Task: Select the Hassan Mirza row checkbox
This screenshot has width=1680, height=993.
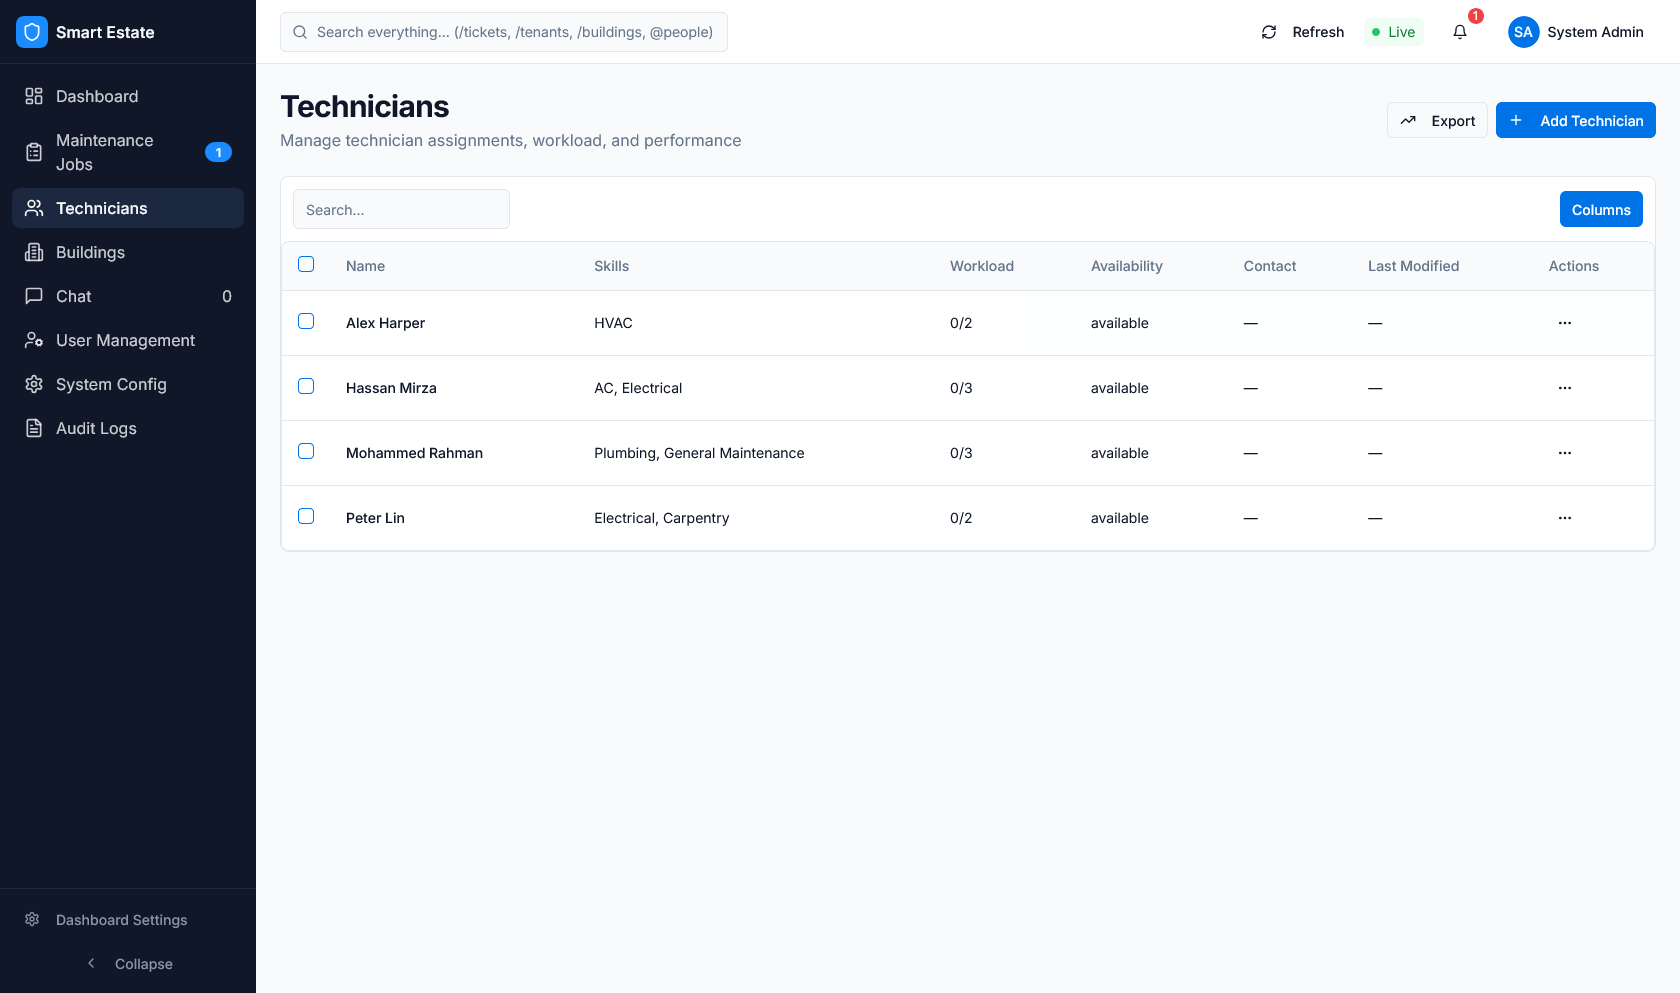Action: pos(306,386)
